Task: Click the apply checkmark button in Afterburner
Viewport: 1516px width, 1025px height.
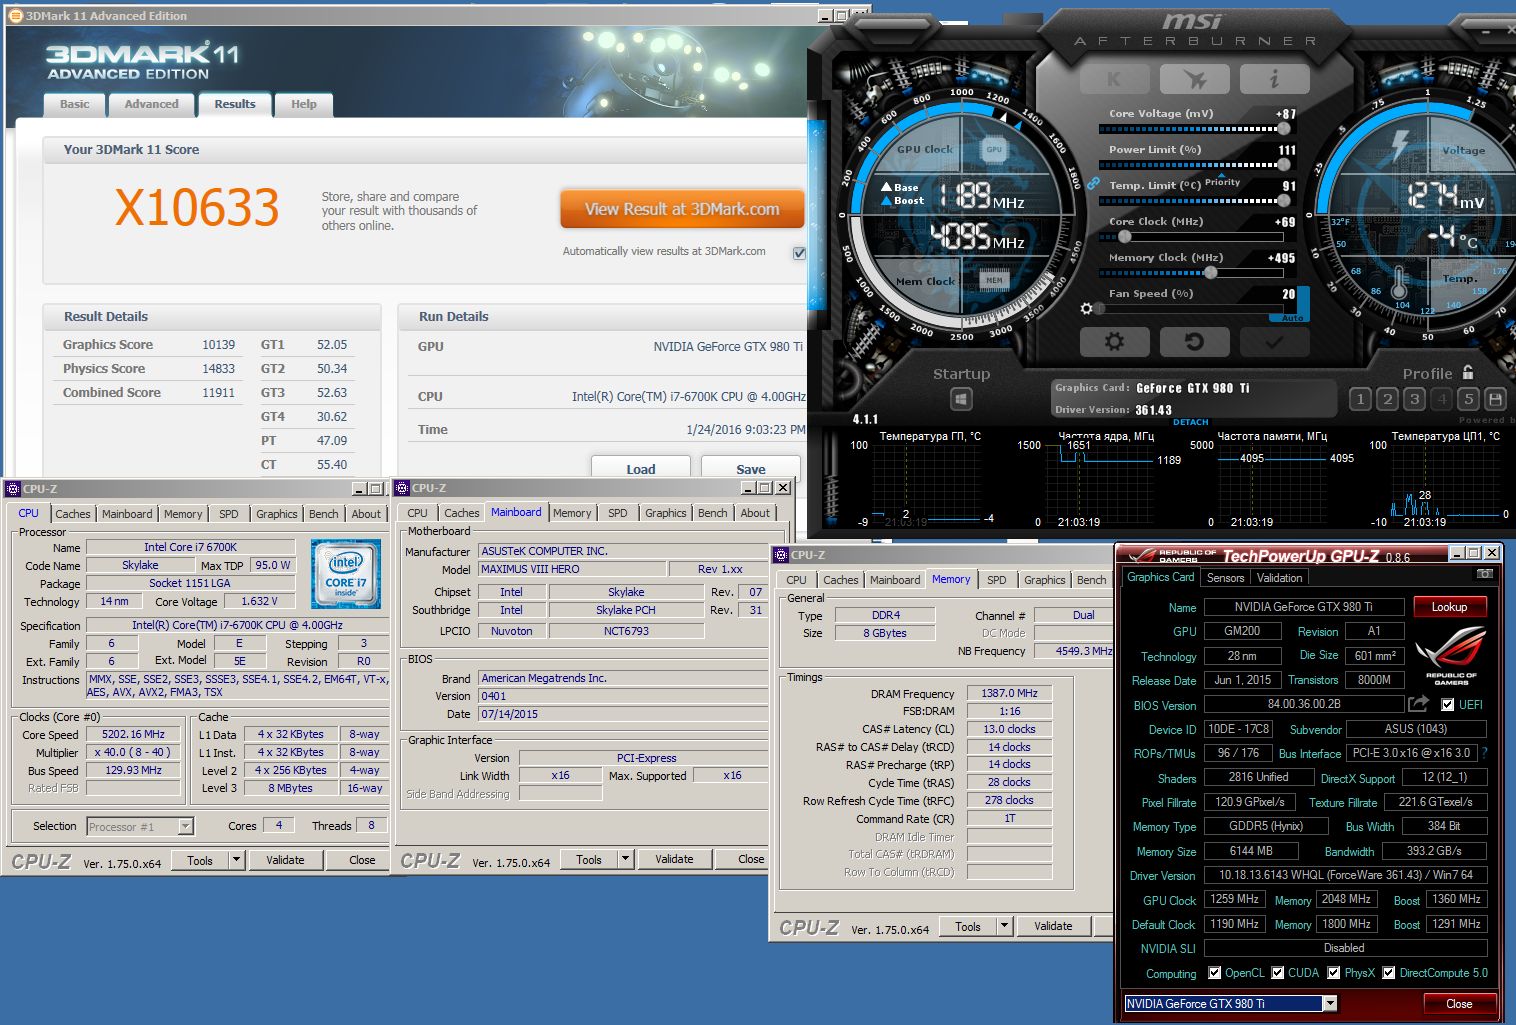Action: (1274, 342)
